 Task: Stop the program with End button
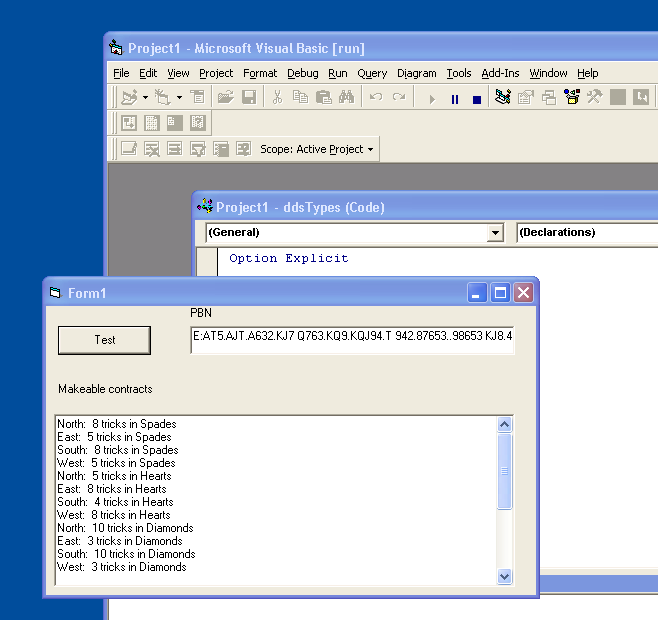(477, 99)
